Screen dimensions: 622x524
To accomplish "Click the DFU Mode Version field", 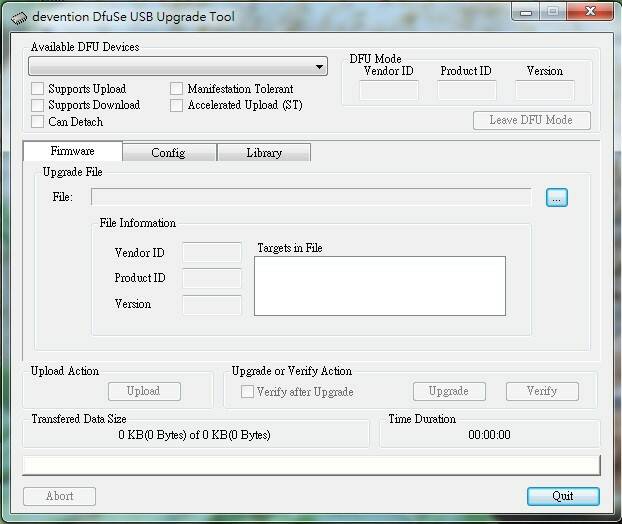I will pyautogui.click(x=545, y=90).
